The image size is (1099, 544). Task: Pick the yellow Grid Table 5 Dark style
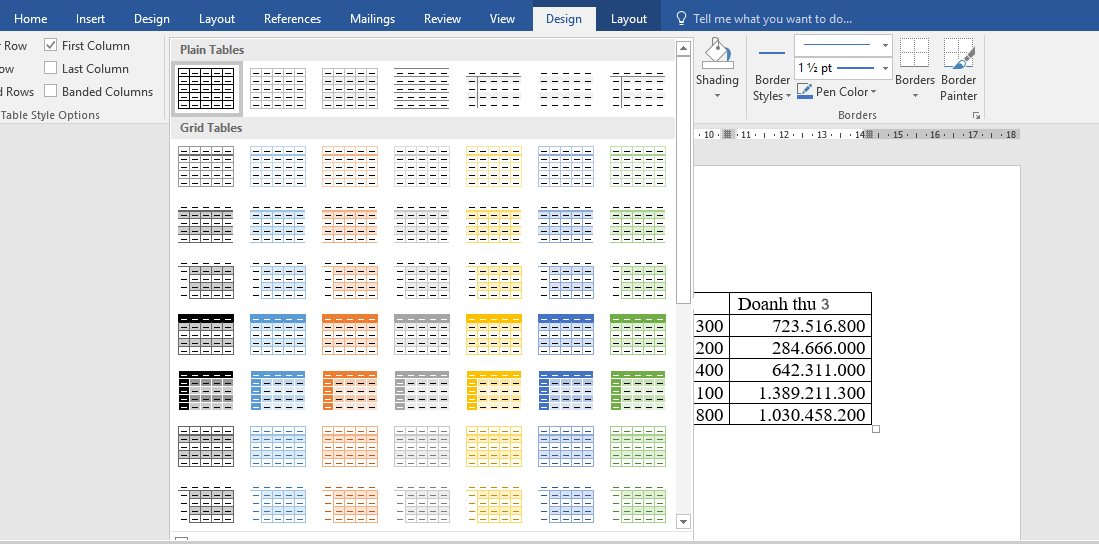coord(493,390)
